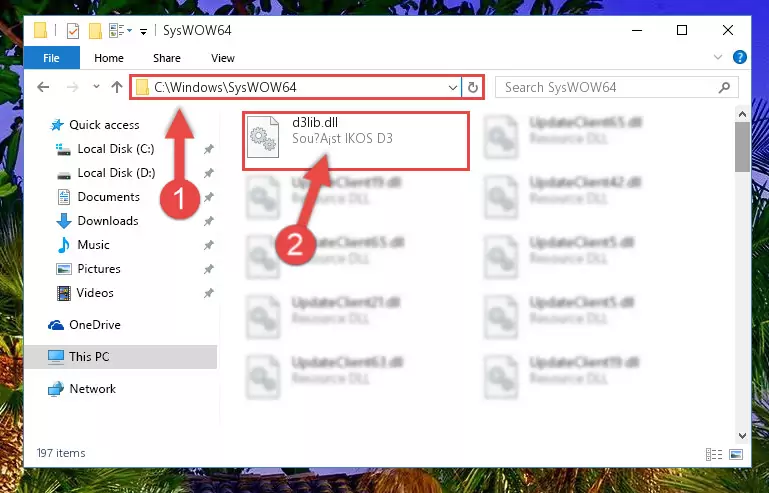Open Downloads in the sidebar

[108, 221]
